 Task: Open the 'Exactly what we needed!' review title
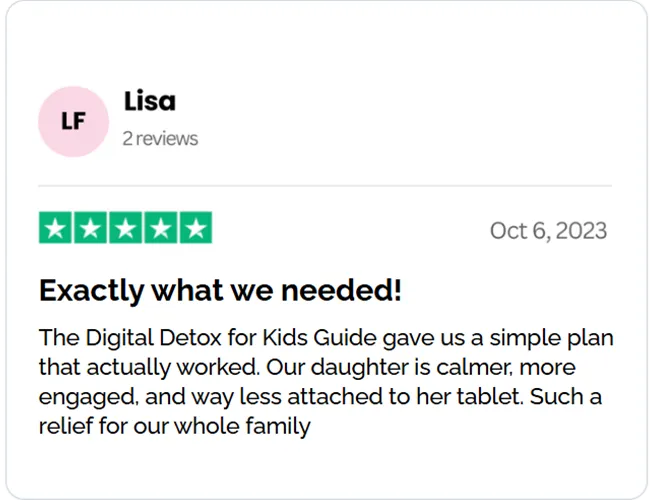220,290
